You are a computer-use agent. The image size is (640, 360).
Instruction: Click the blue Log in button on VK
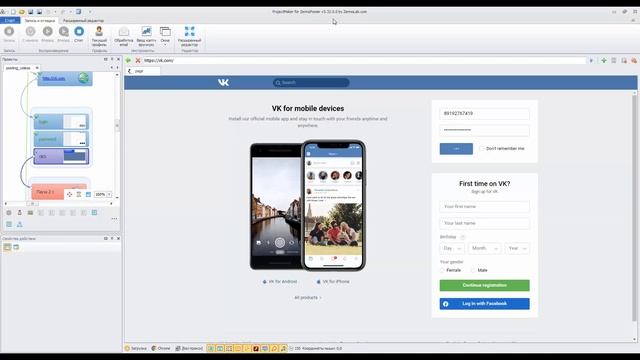click(x=456, y=149)
